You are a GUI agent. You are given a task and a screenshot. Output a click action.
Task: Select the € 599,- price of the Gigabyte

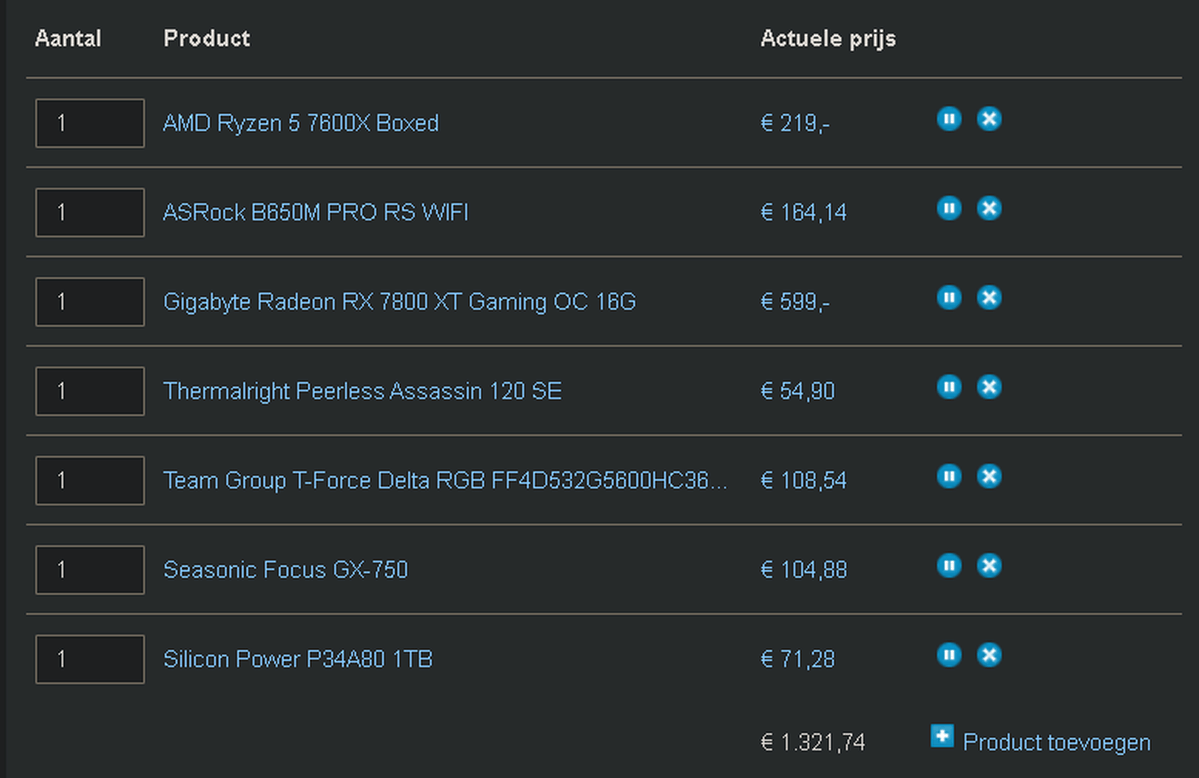click(x=795, y=302)
